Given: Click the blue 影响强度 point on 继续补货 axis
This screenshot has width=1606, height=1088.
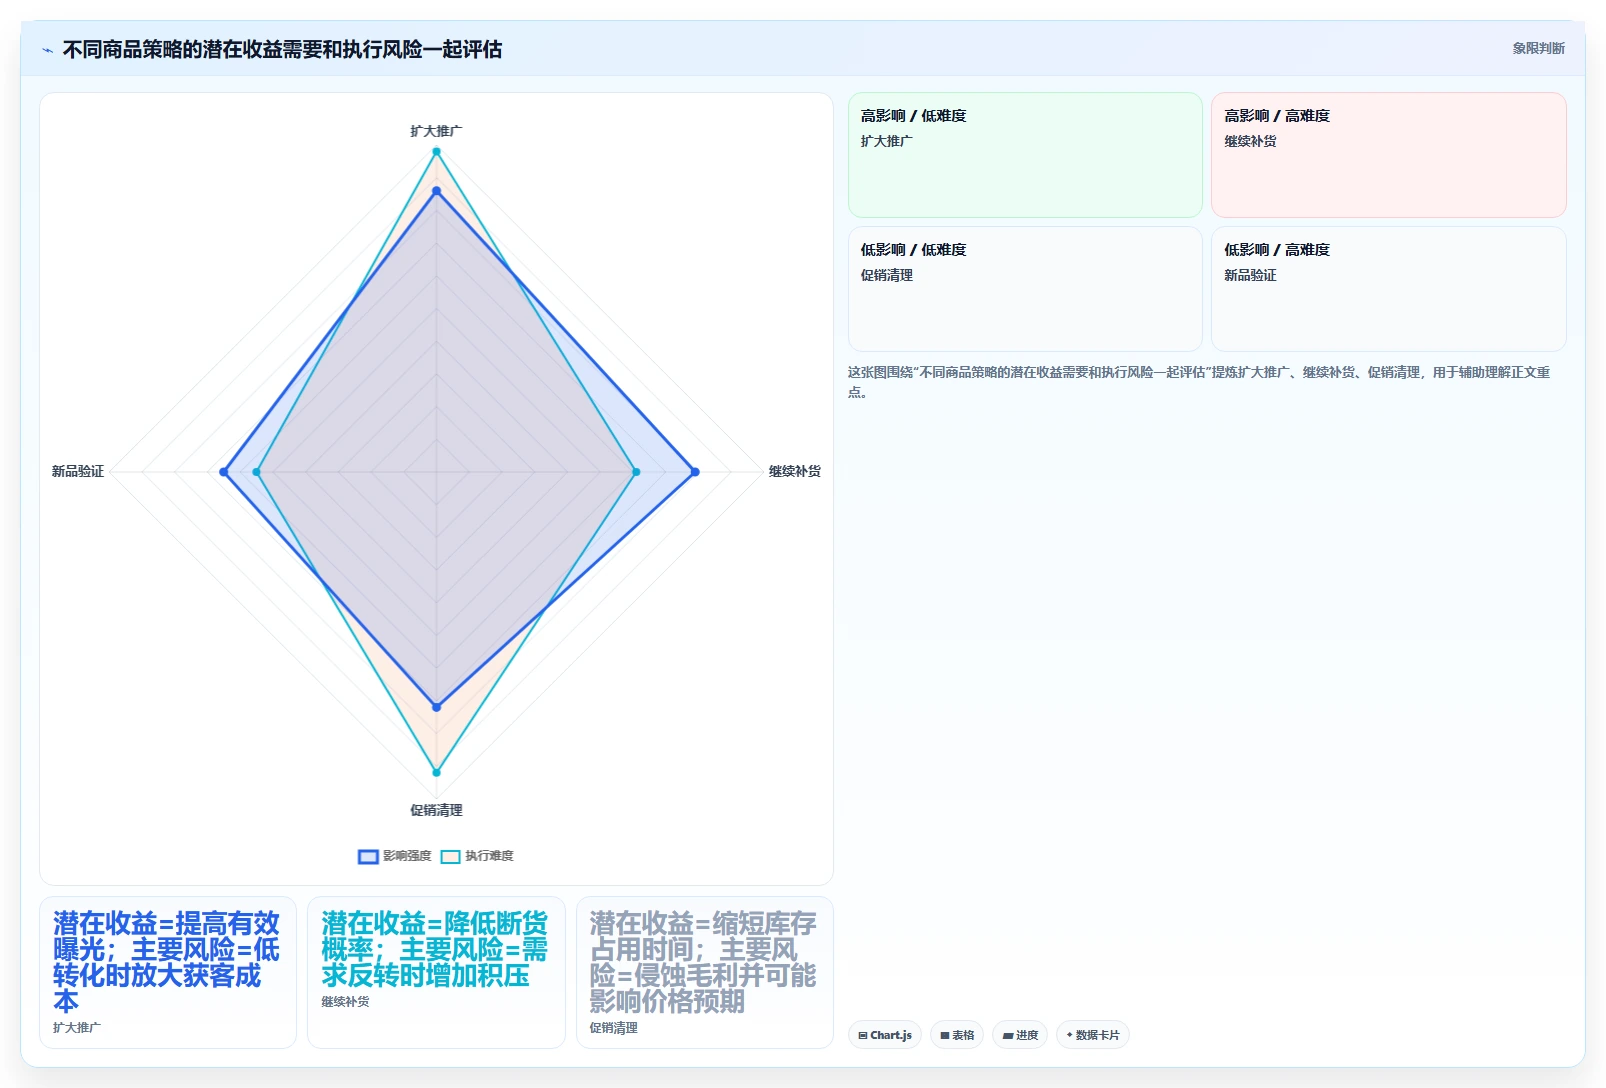Looking at the screenshot, I should (695, 472).
